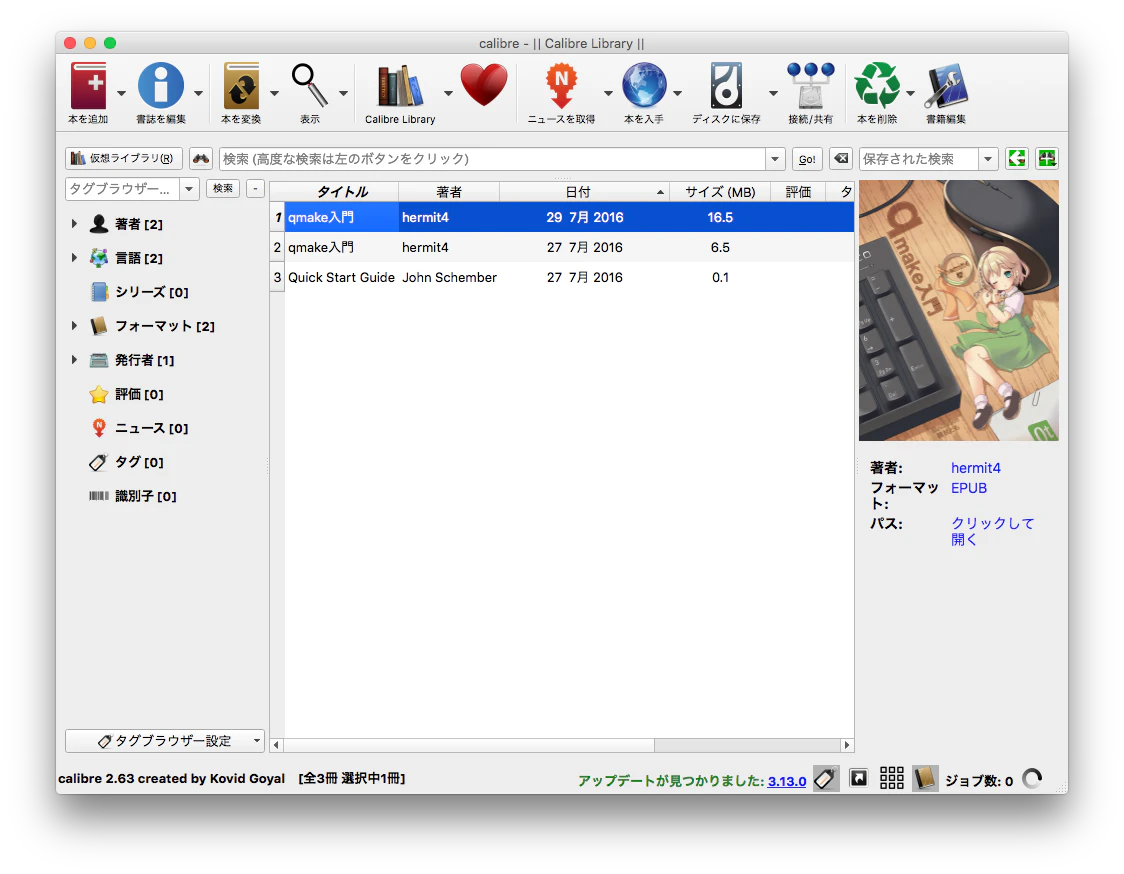Open the タグブラウザー設定 dropdown
Viewport: 1124px width, 874px height.
[165, 741]
